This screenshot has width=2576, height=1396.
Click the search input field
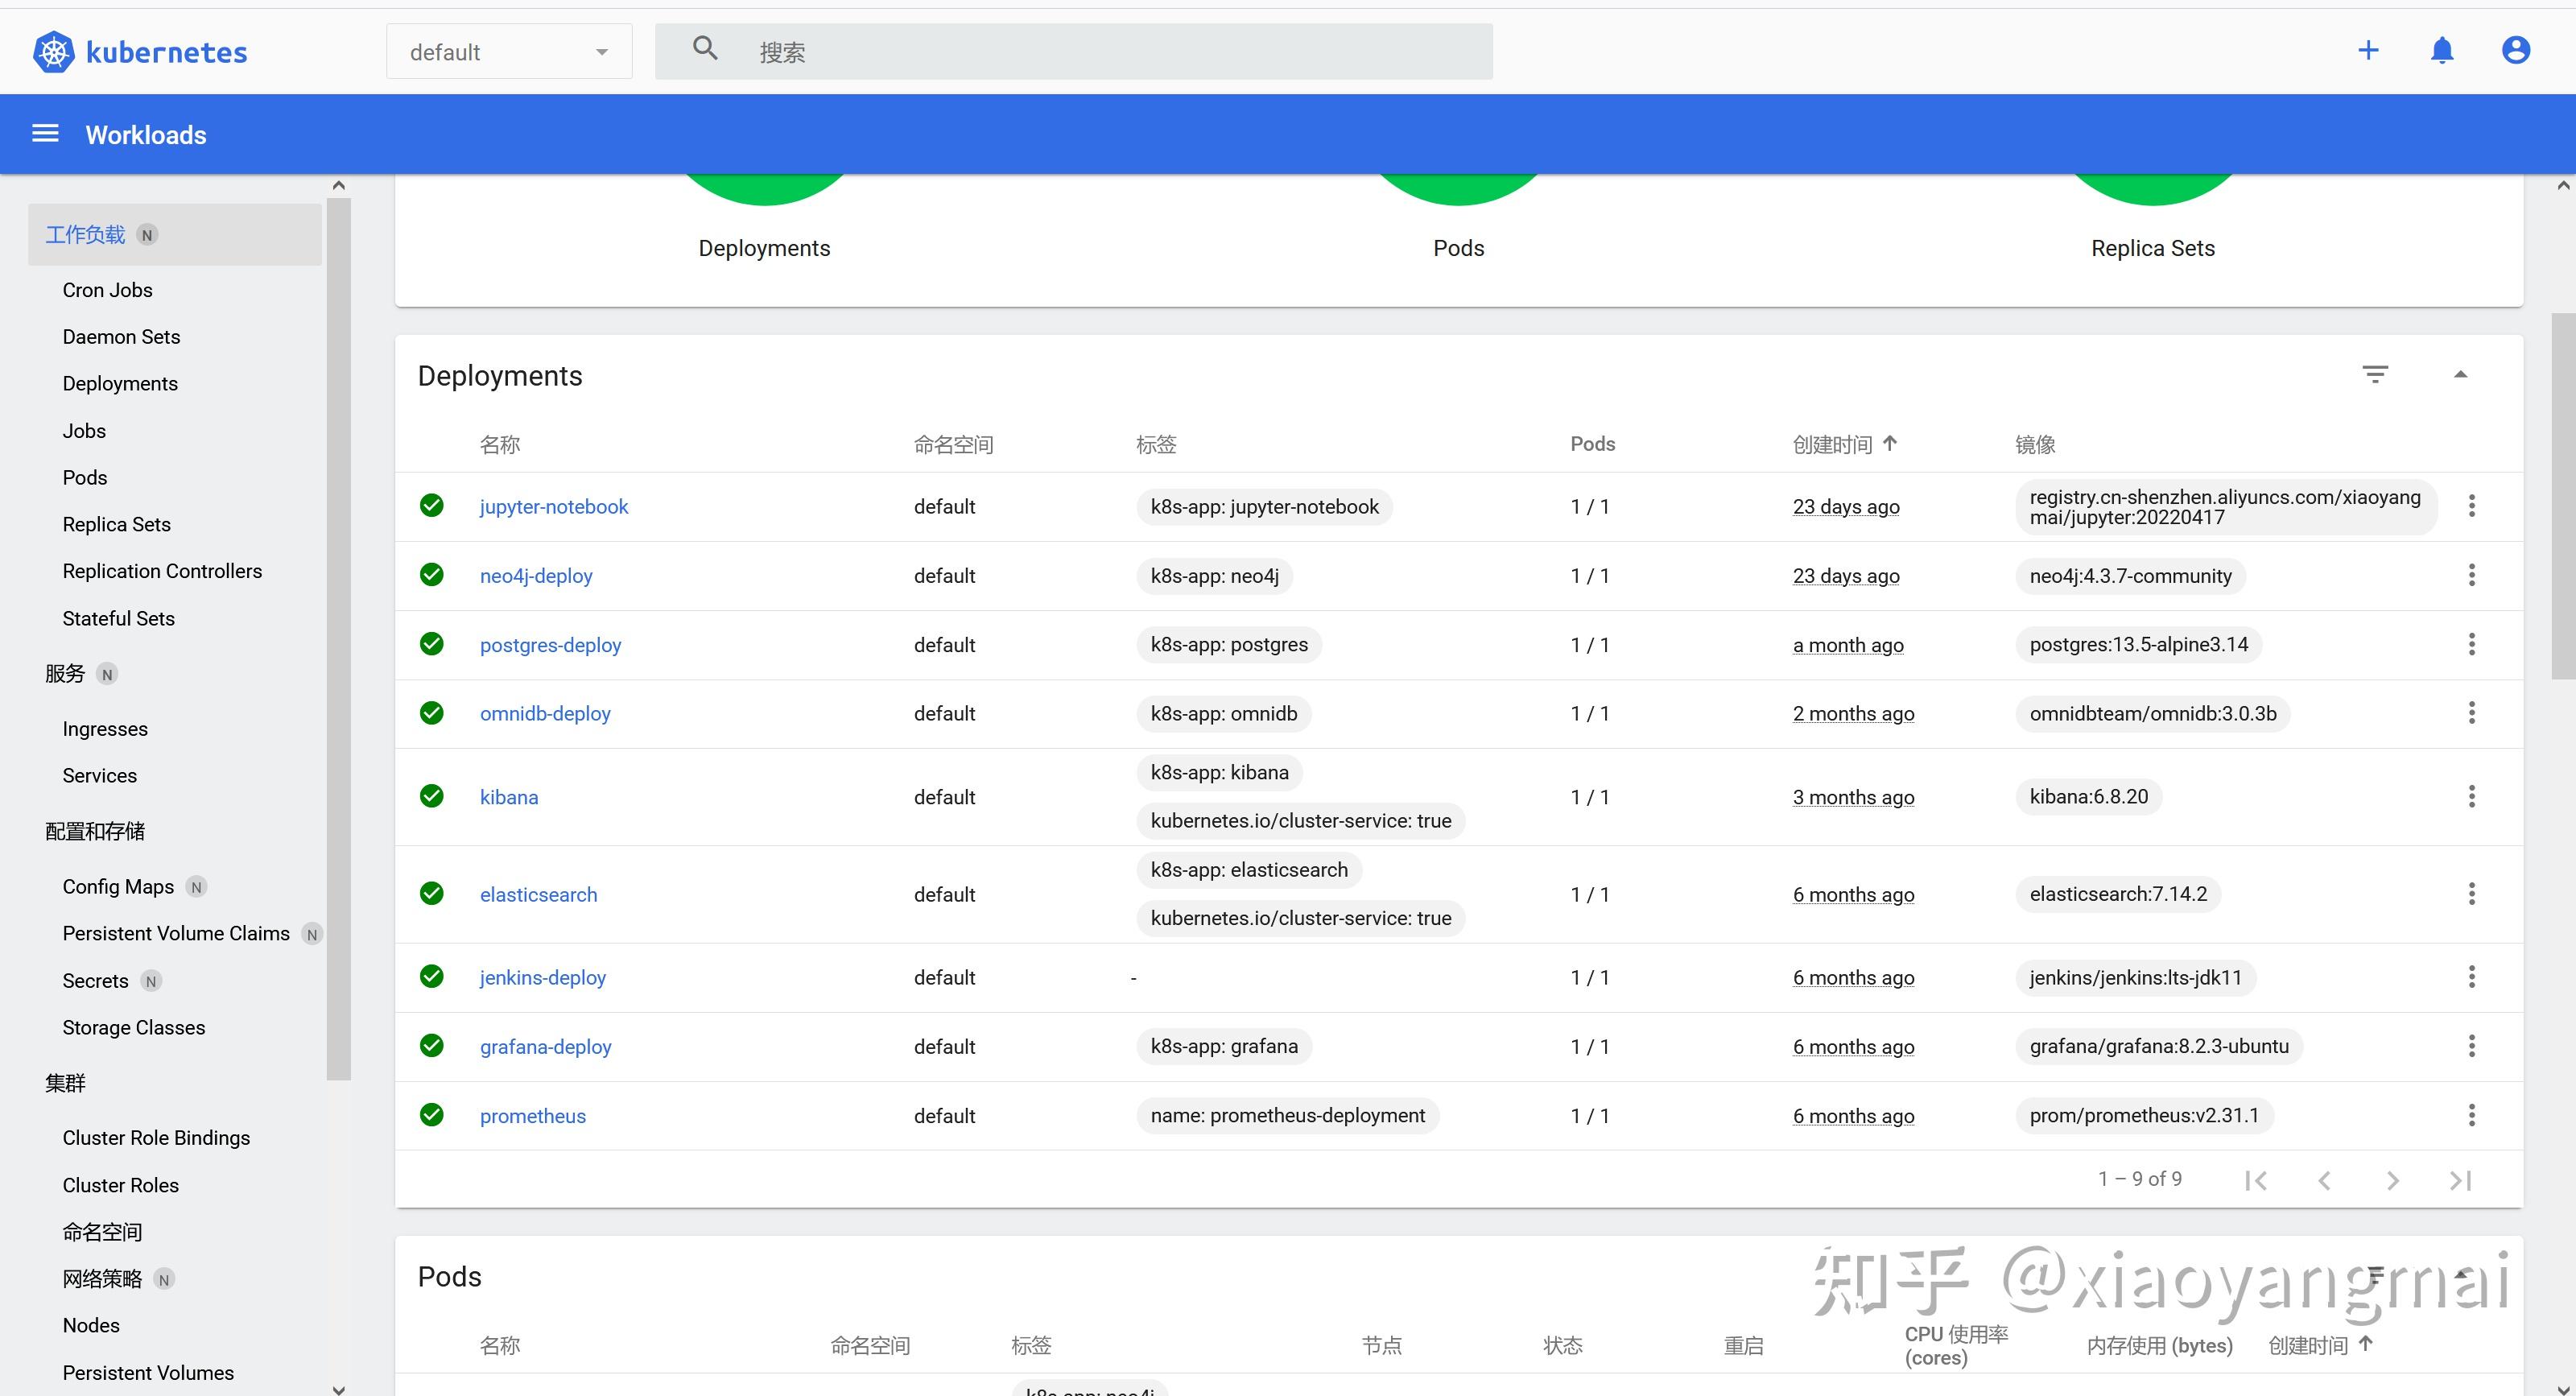1100,52
